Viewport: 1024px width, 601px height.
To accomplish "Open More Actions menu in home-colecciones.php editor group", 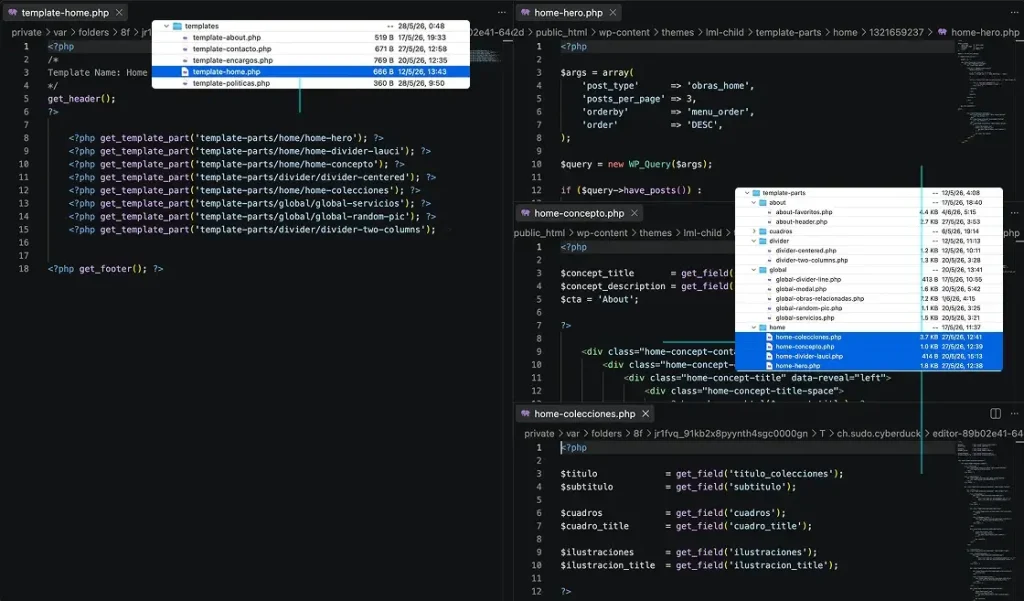I will tap(1014, 414).
